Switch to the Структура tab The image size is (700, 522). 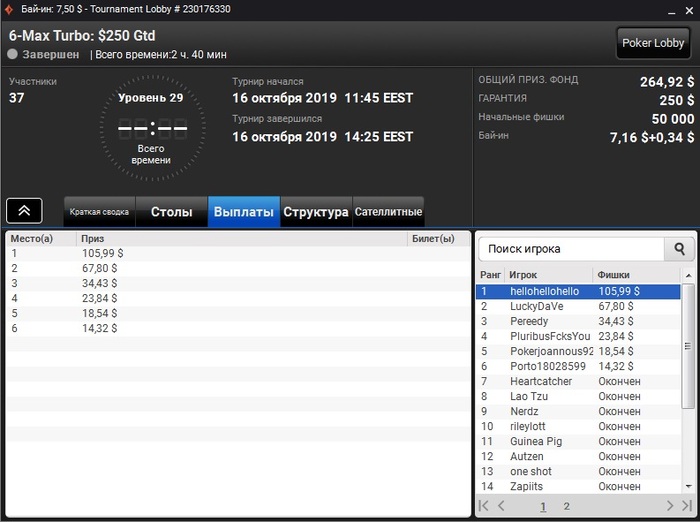316,212
